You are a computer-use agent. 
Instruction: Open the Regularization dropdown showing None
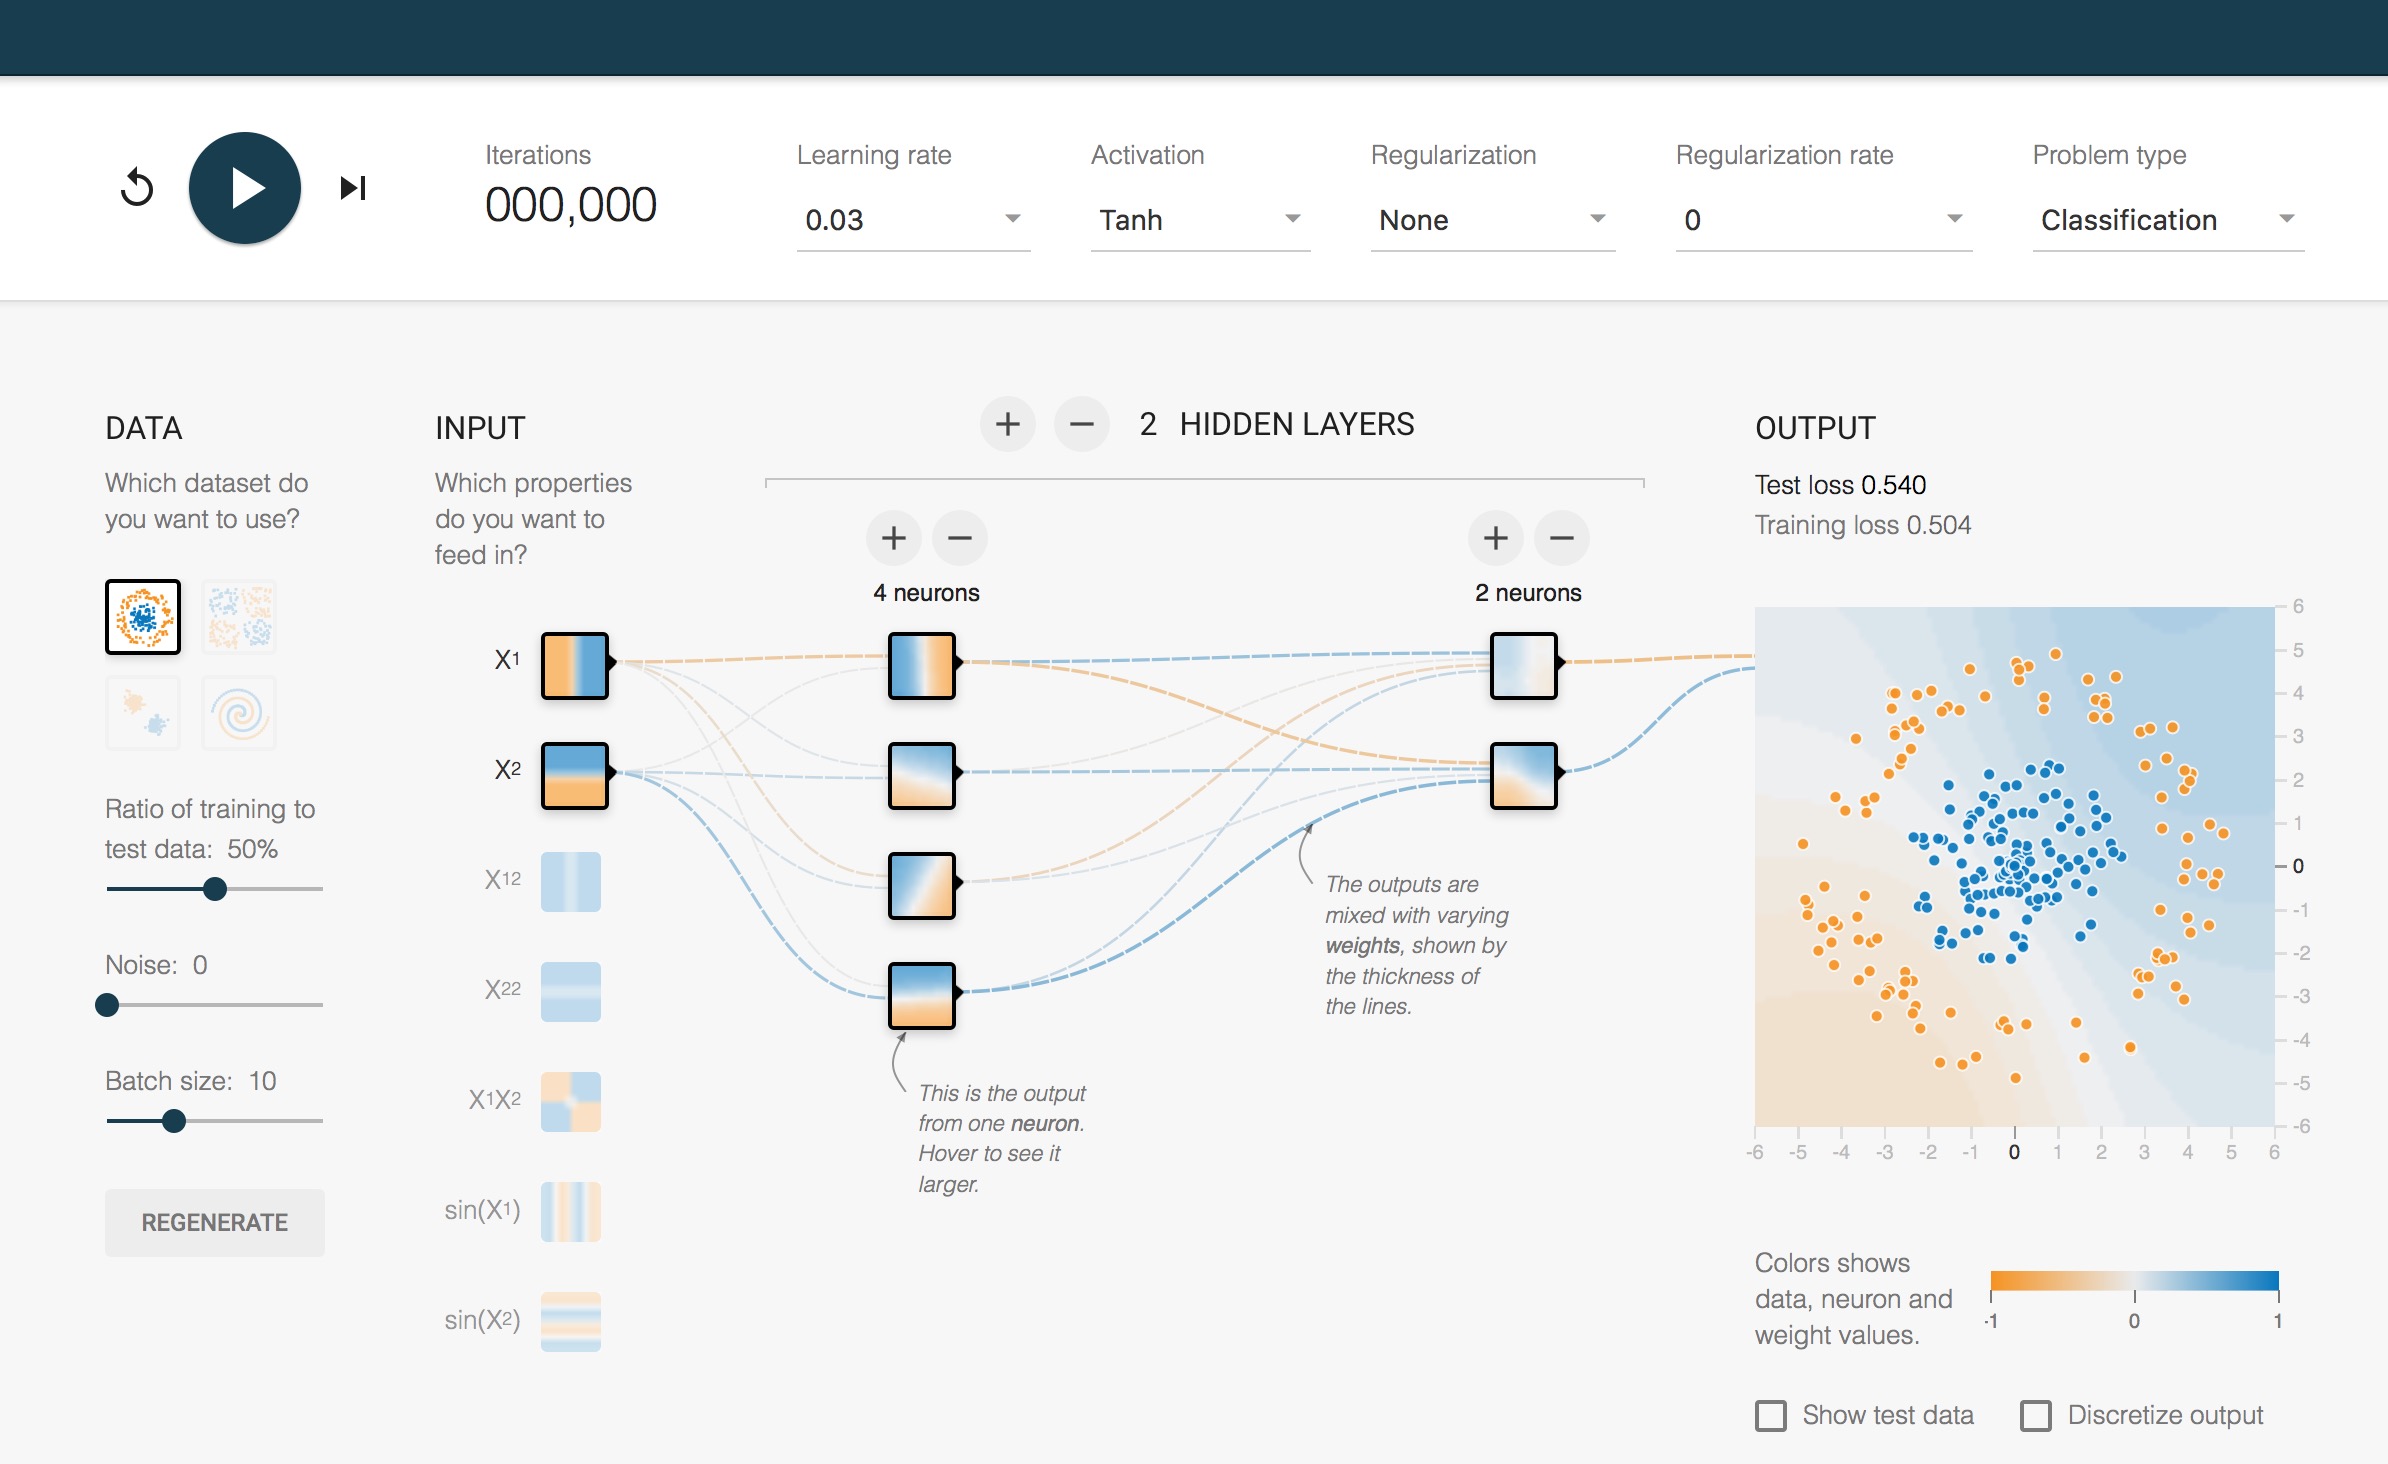1491,220
